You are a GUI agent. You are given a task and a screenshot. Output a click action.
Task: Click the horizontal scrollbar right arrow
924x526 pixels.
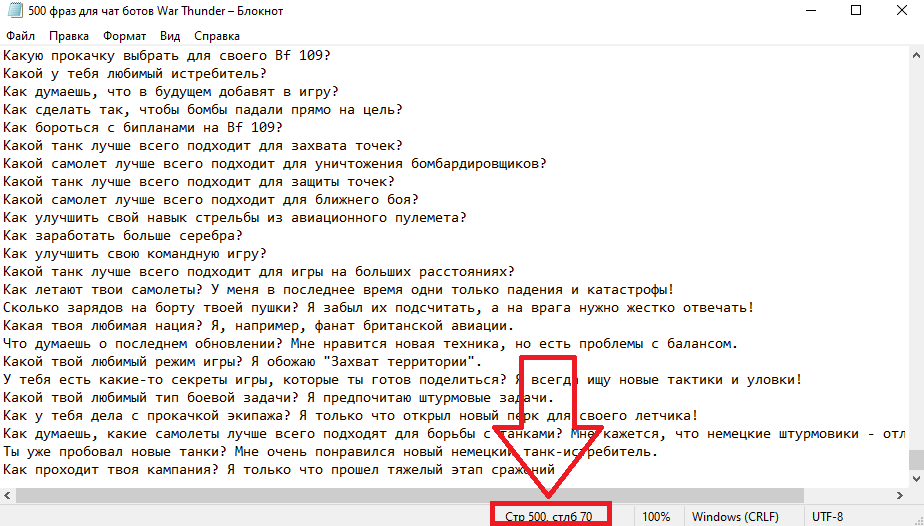[900, 495]
